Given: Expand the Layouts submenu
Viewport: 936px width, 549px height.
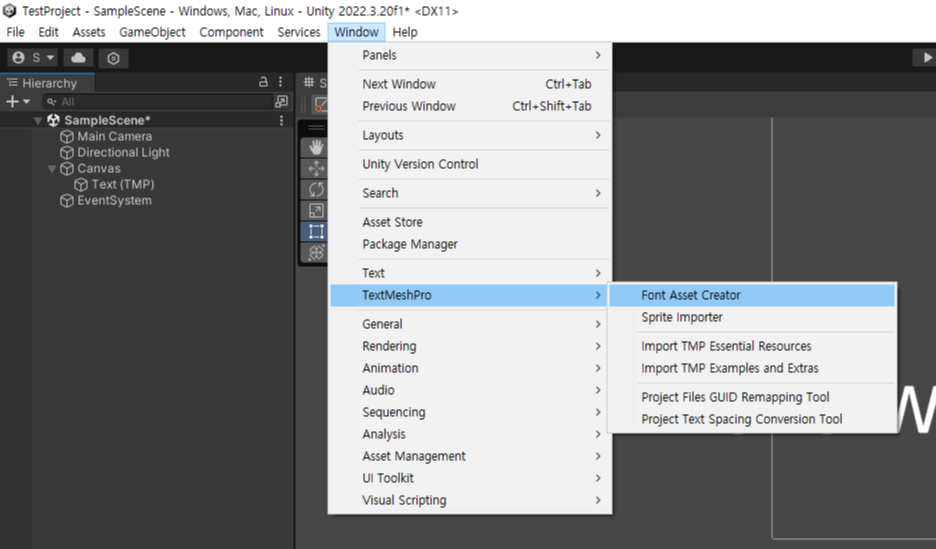Looking at the screenshot, I should coord(470,135).
